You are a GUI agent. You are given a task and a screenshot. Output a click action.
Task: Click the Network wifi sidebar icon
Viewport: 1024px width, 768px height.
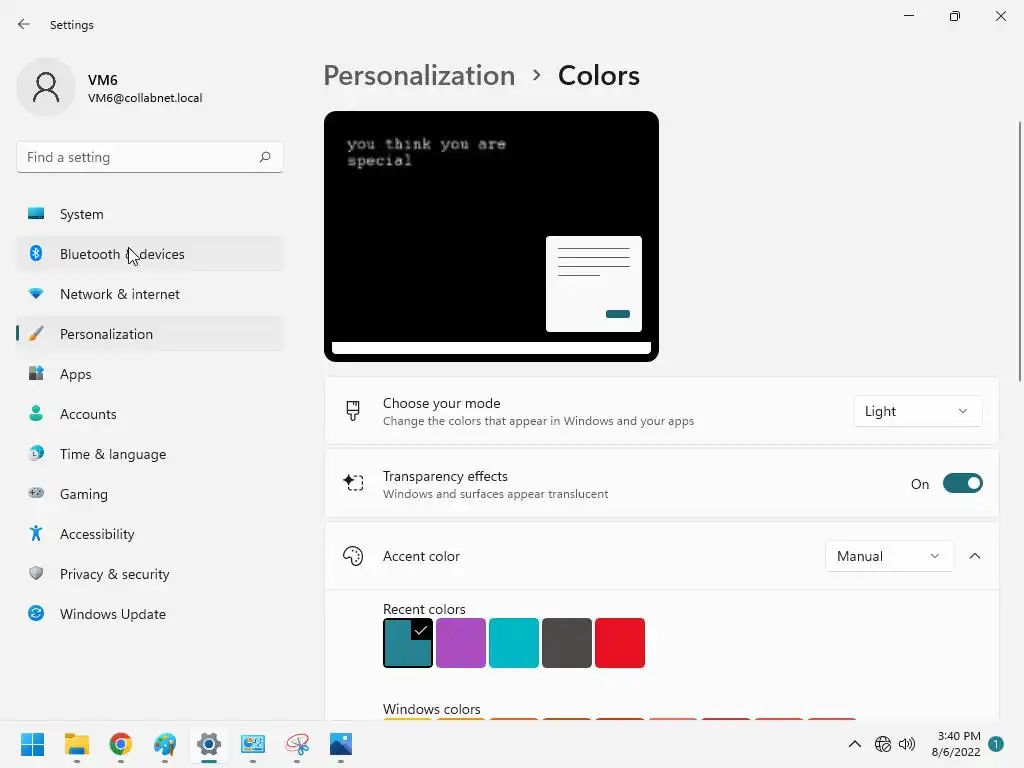pyautogui.click(x=36, y=294)
